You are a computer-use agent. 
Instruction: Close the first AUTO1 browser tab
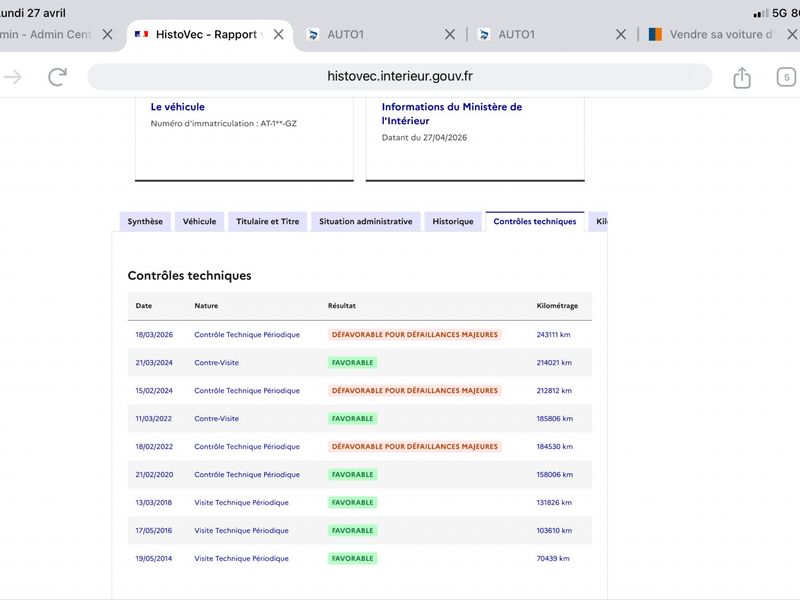pyautogui.click(x=449, y=34)
